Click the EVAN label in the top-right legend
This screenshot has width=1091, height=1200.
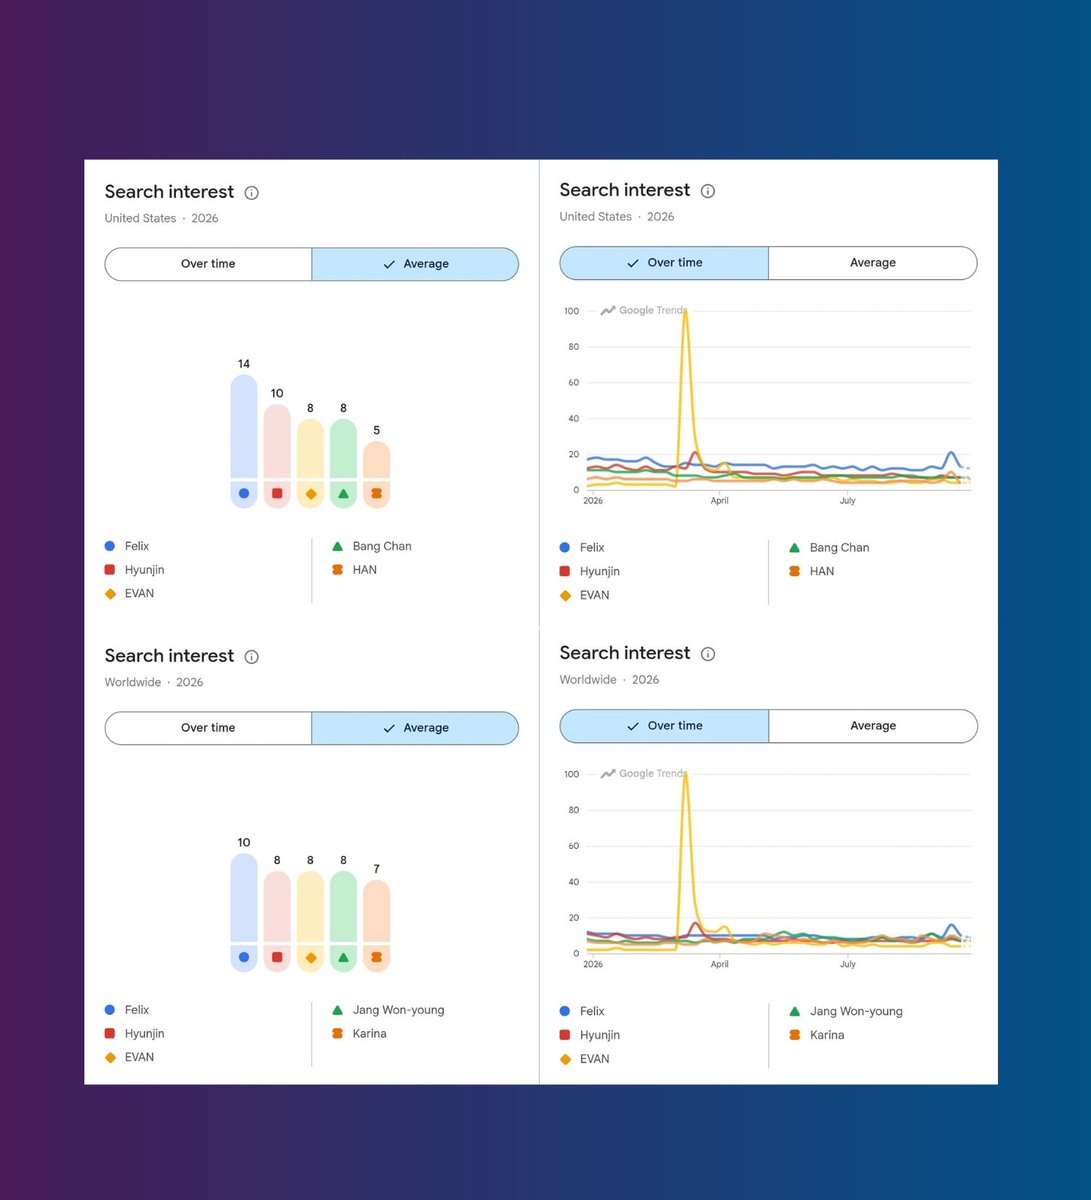[x=595, y=595]
